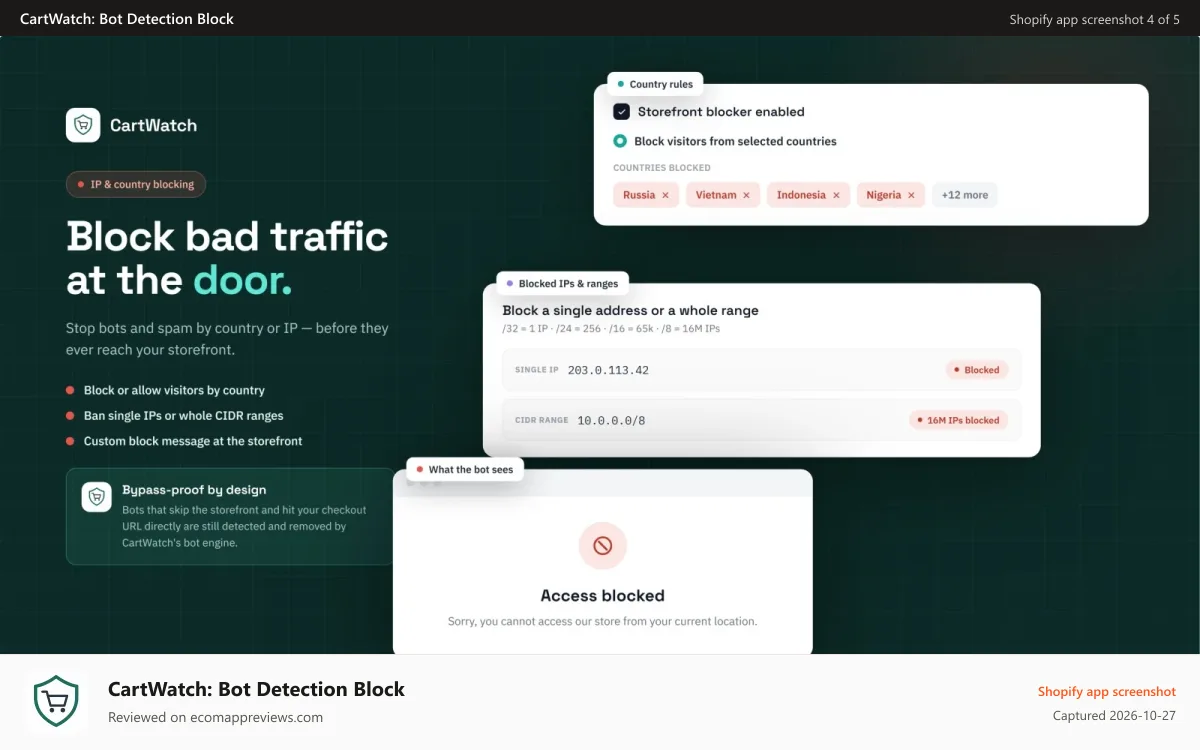Expand the +12 more countries chip
Screen dimensions: 1200x750
[965, 195]
